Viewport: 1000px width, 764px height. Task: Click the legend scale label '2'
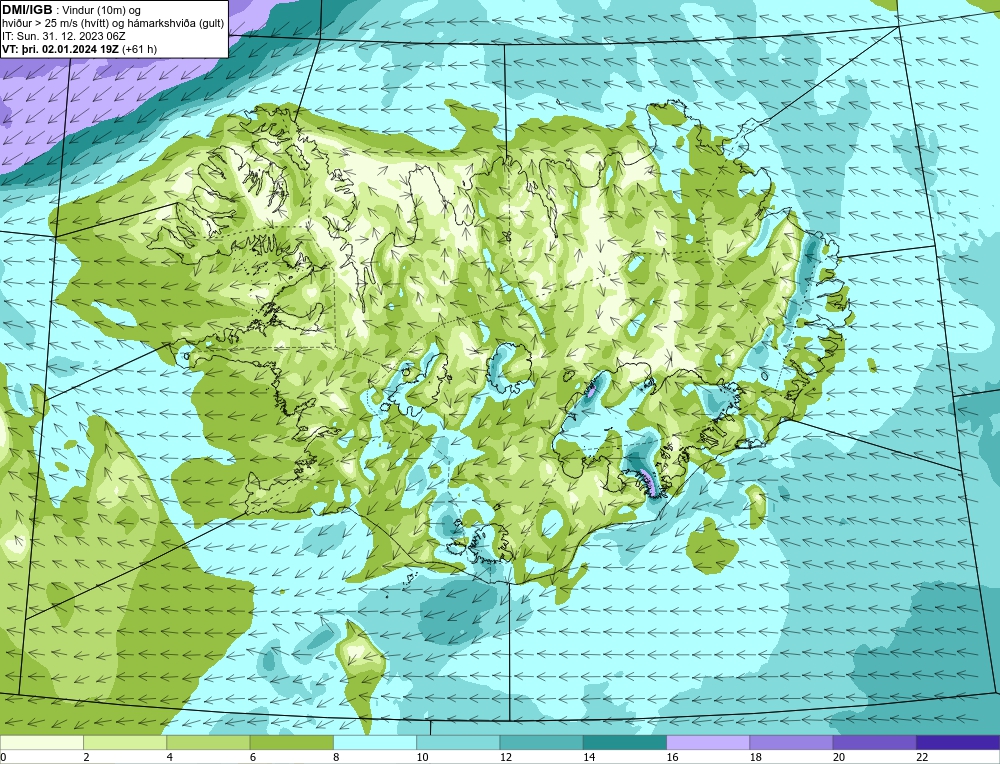click(x=86, y=757)
